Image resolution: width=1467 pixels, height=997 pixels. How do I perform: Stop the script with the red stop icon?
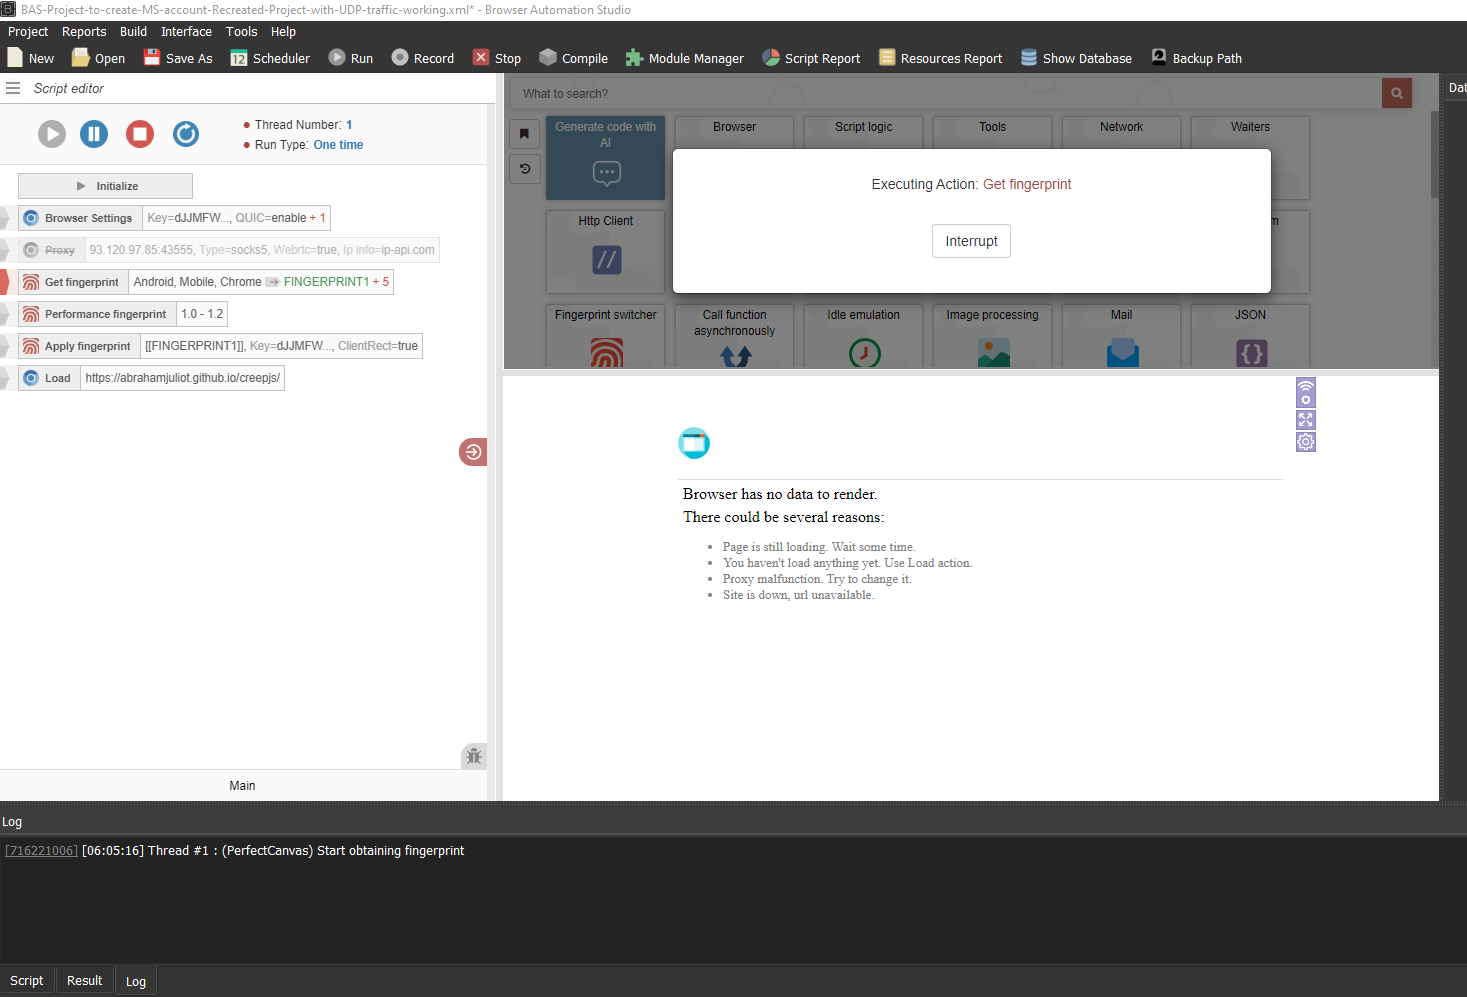coord(140,134)
